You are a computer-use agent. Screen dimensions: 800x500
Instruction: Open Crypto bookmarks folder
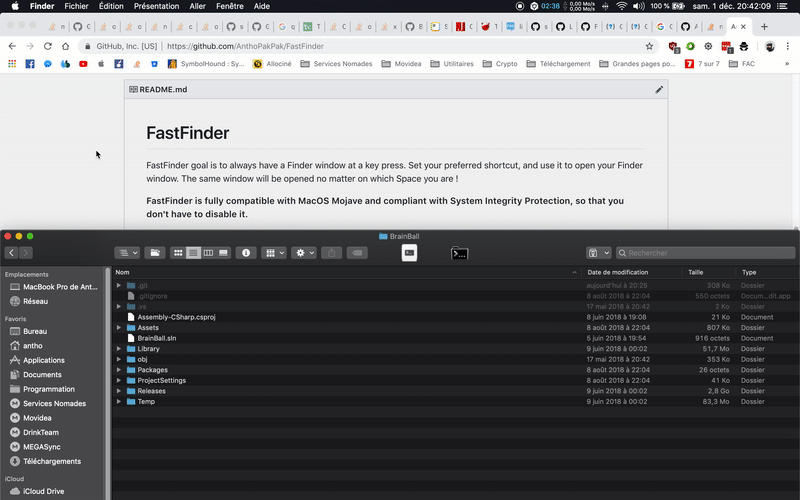pos(500,64)
